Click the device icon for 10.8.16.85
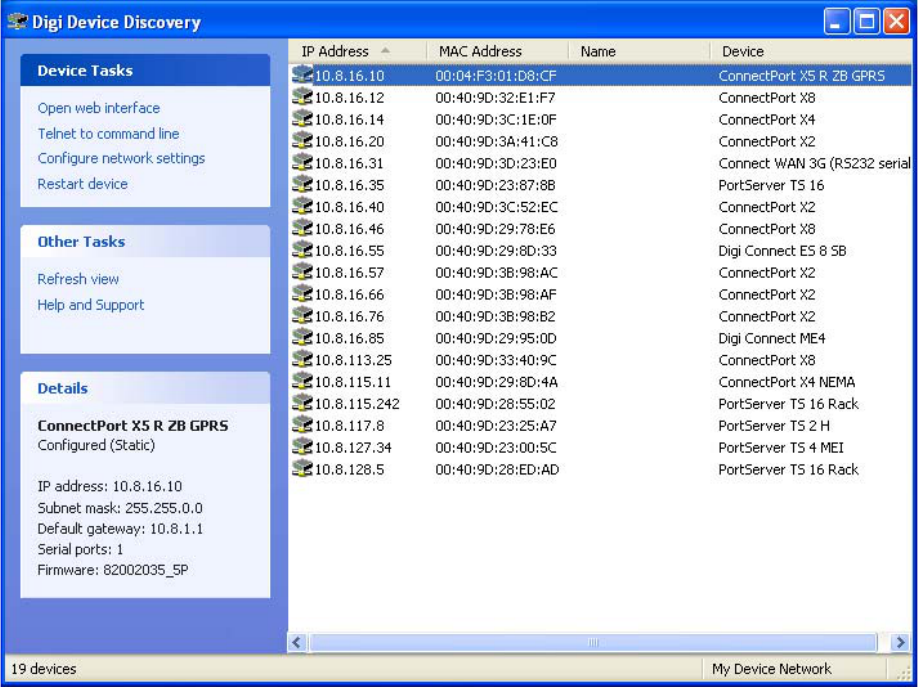 (302, 337)
